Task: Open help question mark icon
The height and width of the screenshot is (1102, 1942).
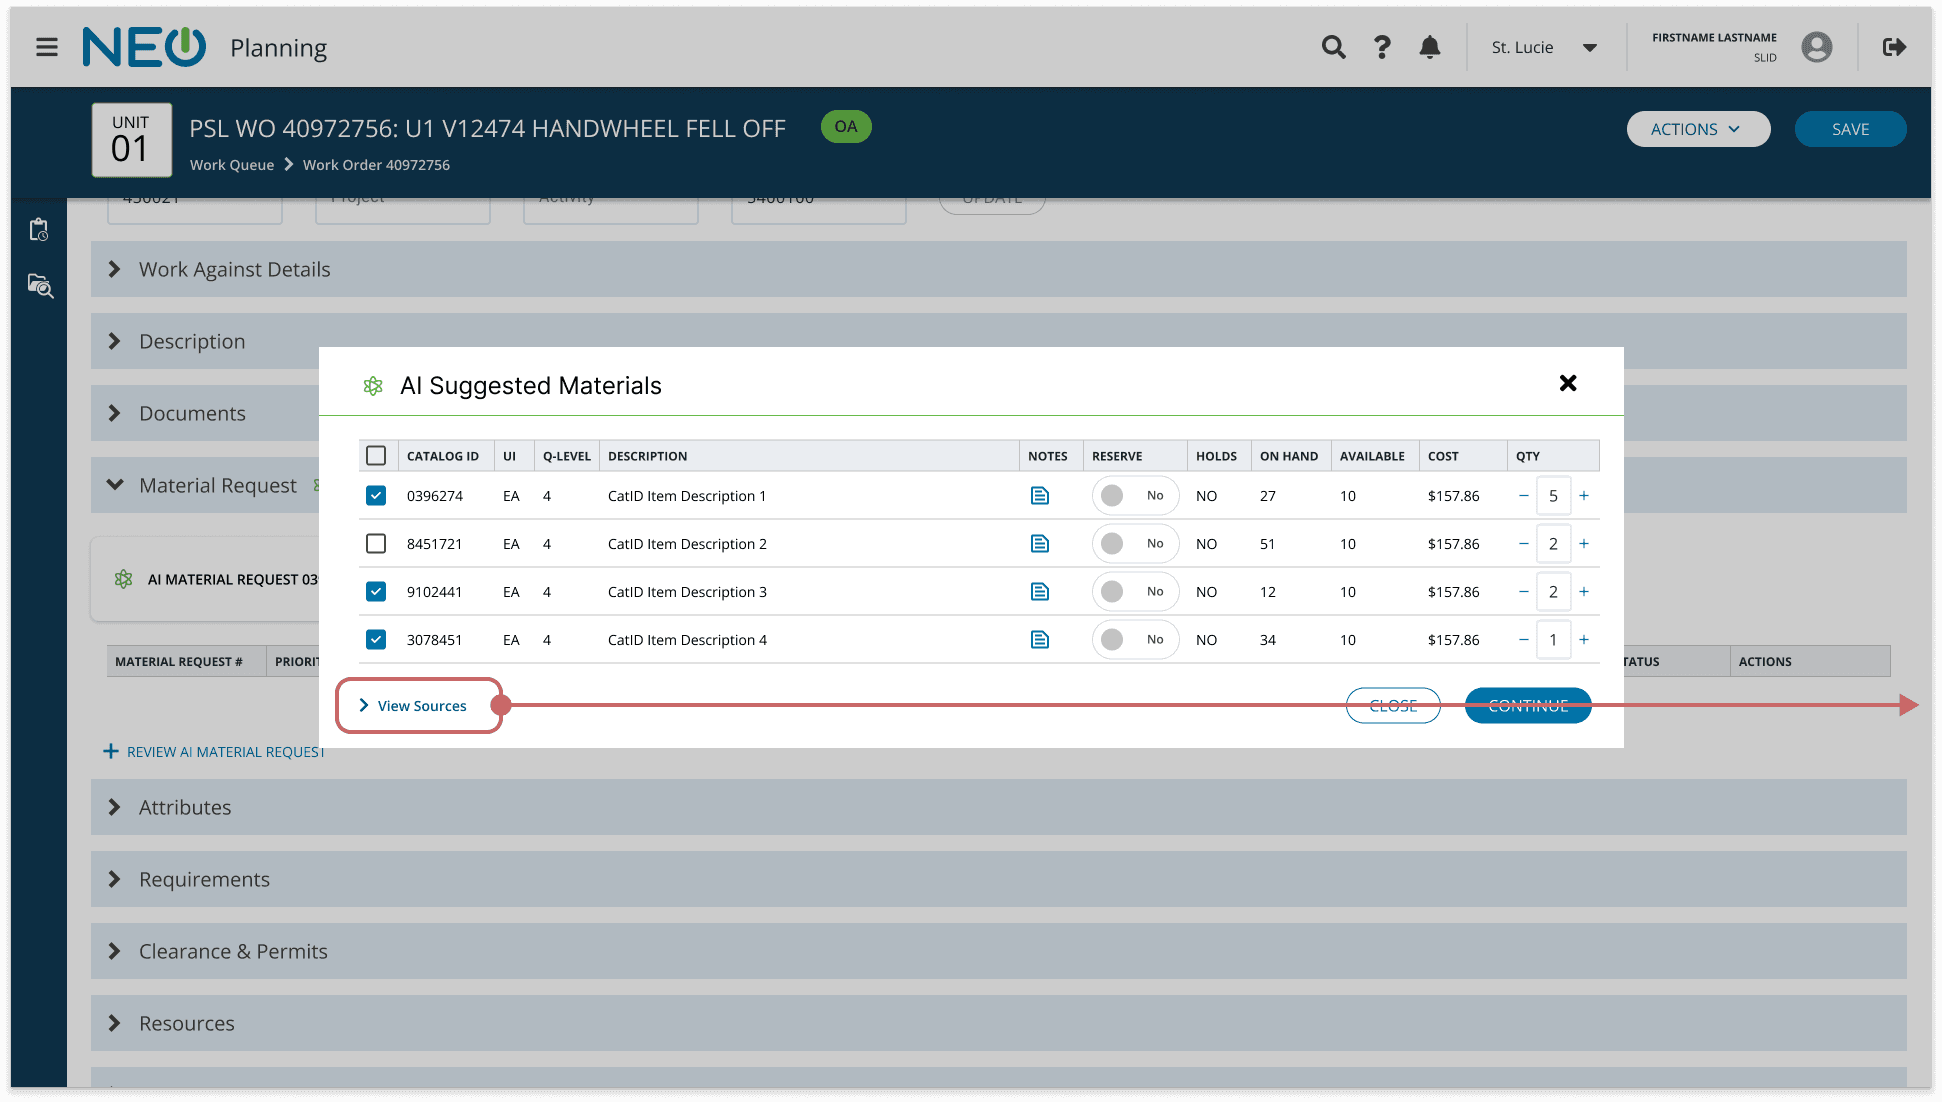Action: tap(1382, 47)
